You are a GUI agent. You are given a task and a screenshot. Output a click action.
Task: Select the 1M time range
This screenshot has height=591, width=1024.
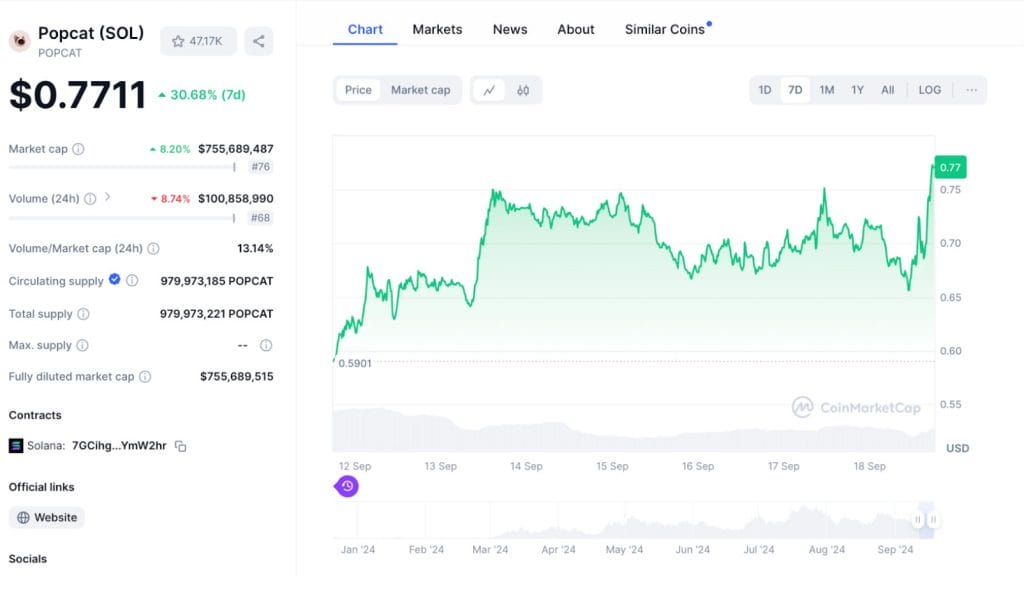click(x=827, y=90)
